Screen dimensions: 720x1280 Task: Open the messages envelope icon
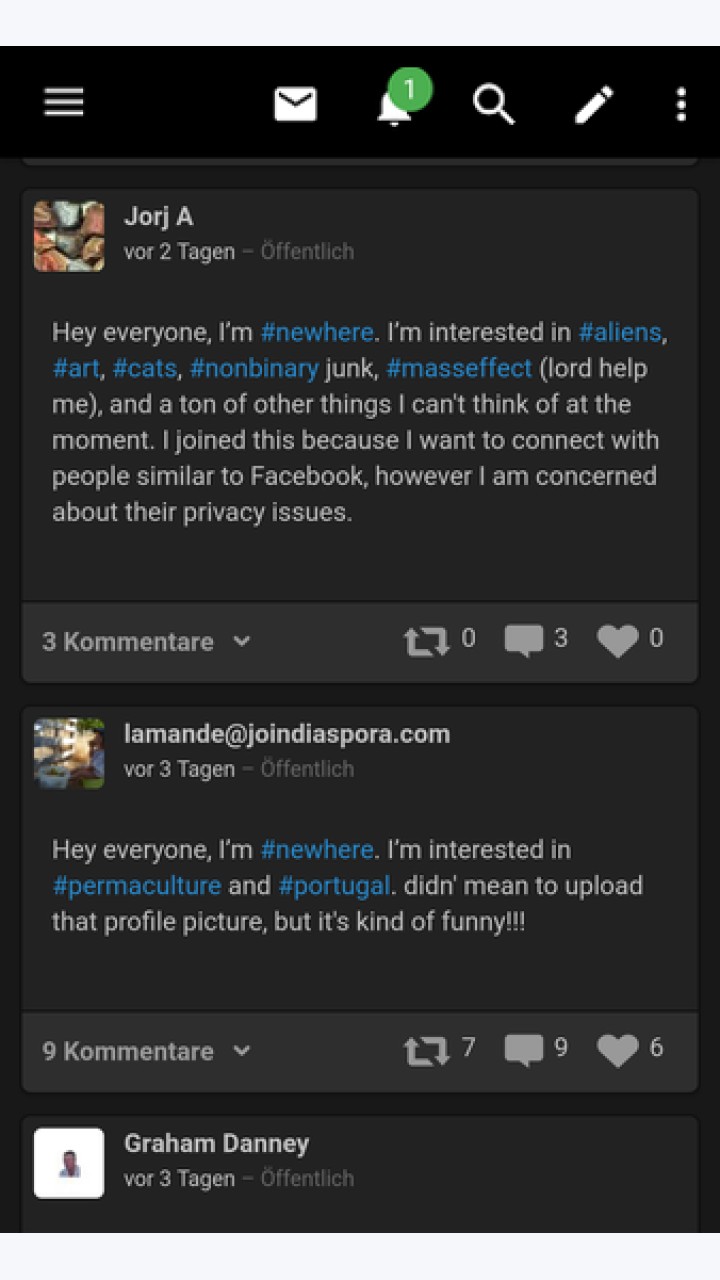tap(295, 104)
